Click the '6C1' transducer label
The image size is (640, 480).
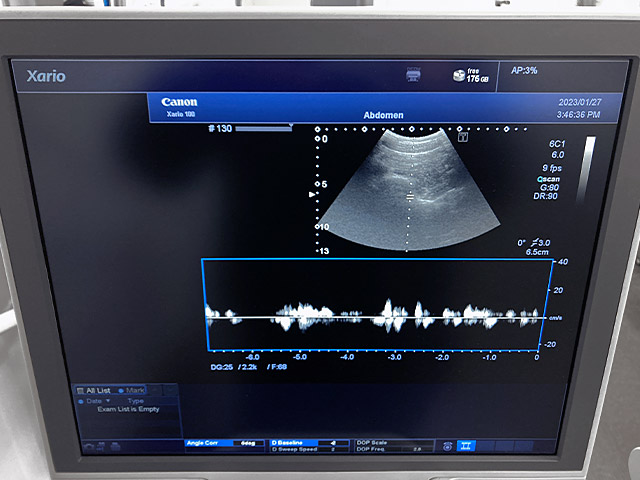pos(557,144)
